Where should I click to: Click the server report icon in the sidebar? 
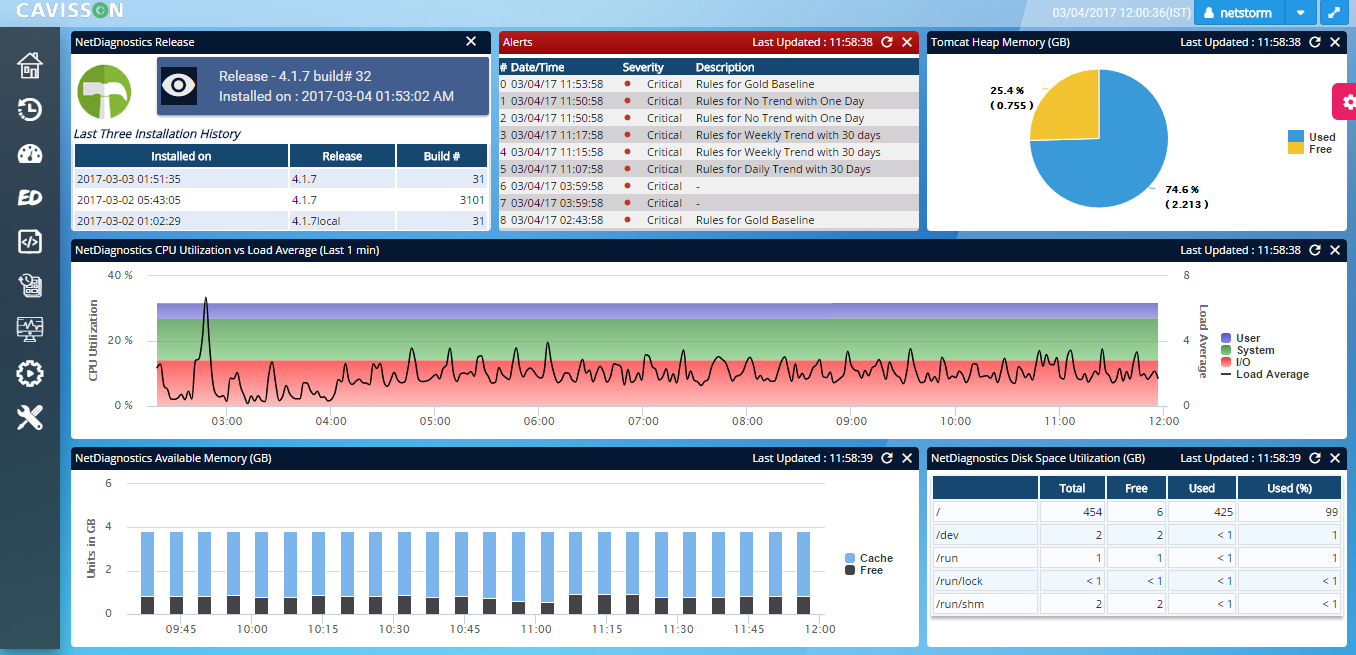[30, 286]
